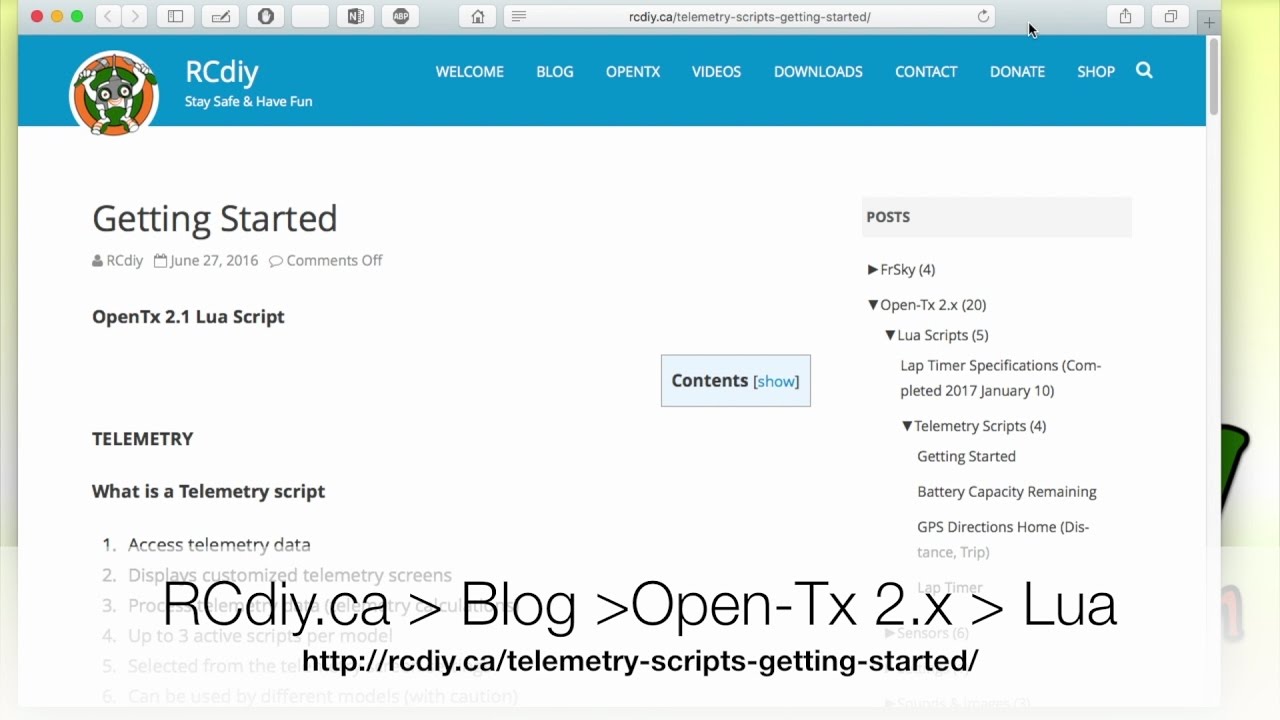Open the BLOG menu item
The height and width of the screenshot is (720, 1280).
(x=554, y=71)
